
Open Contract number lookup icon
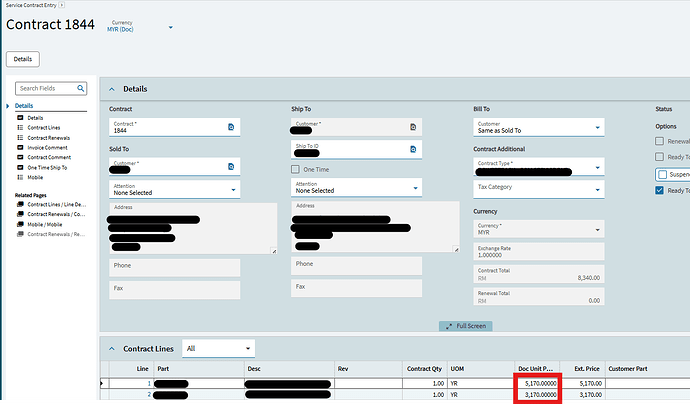231,127
